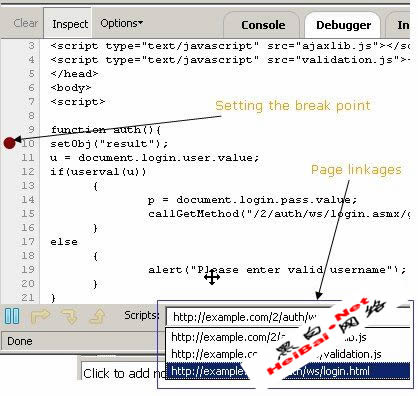
Task: Click the u = document.login.user.value line
Action: [155, 158]
